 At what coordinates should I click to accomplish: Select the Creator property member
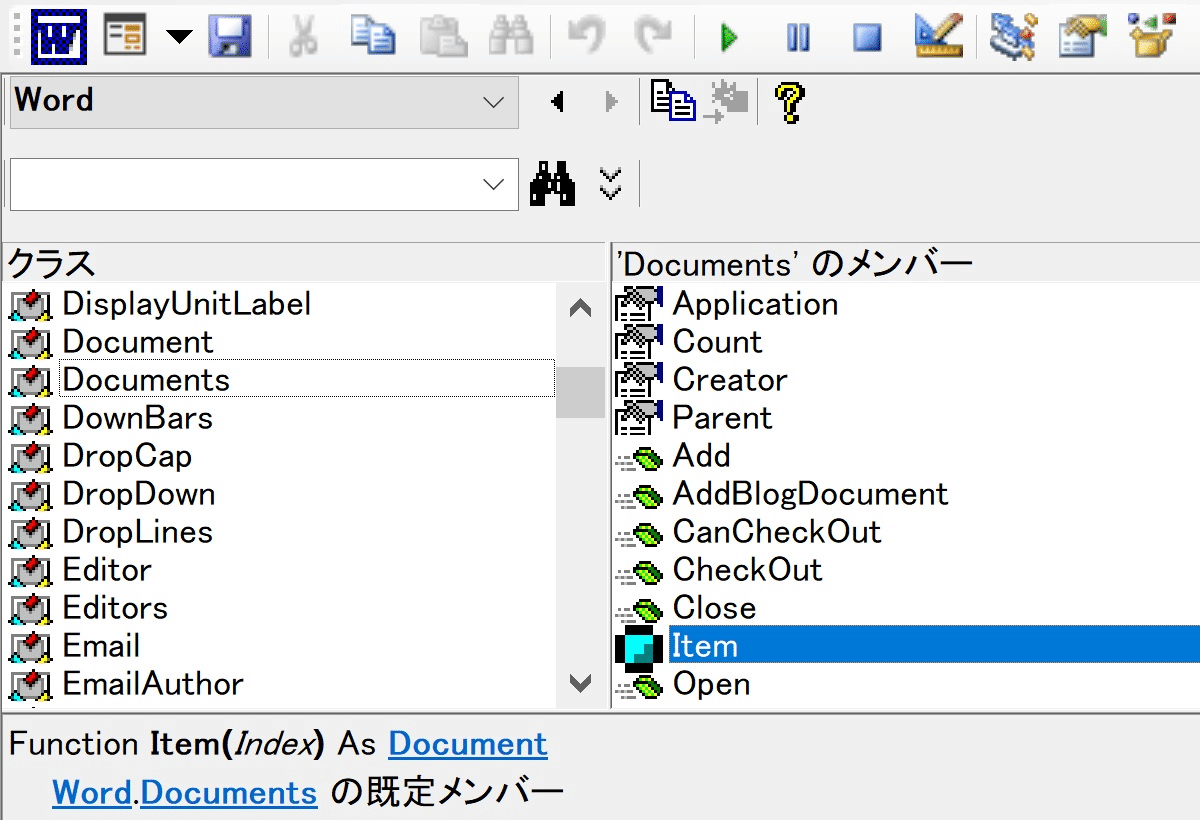pyautogui.click(x=729, y=380)
